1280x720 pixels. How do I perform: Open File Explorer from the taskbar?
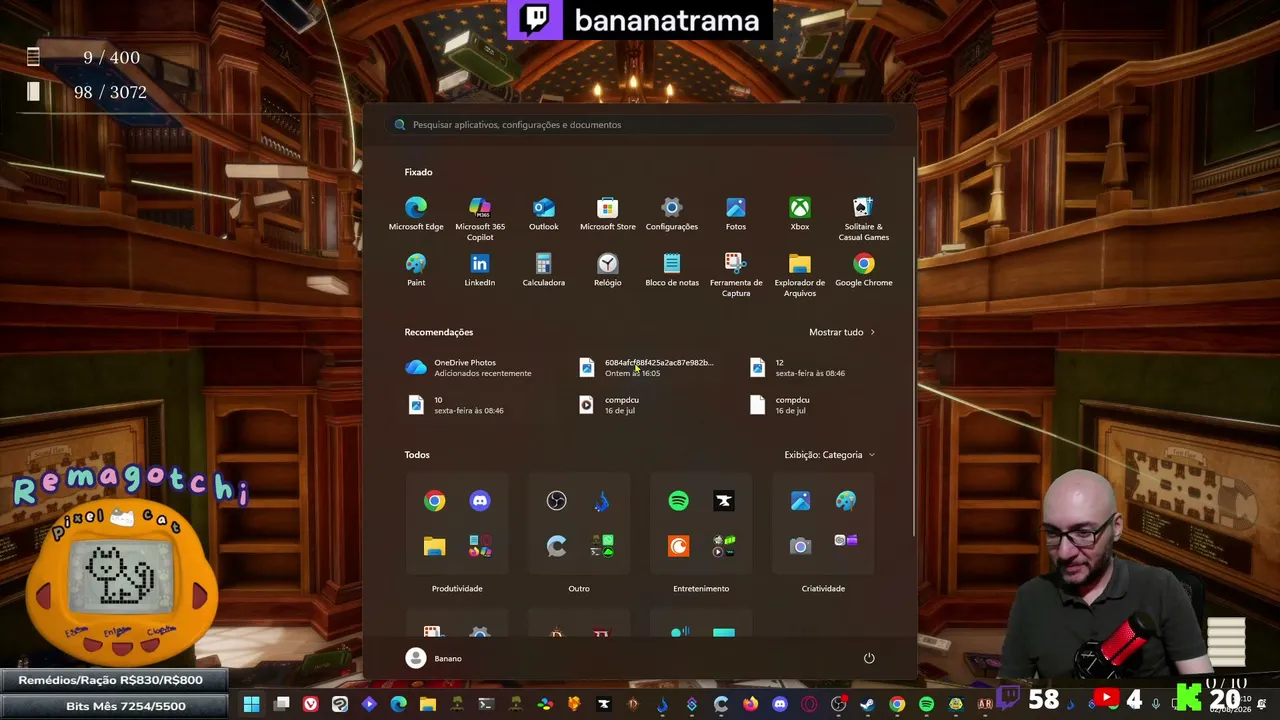coord(428,704)
